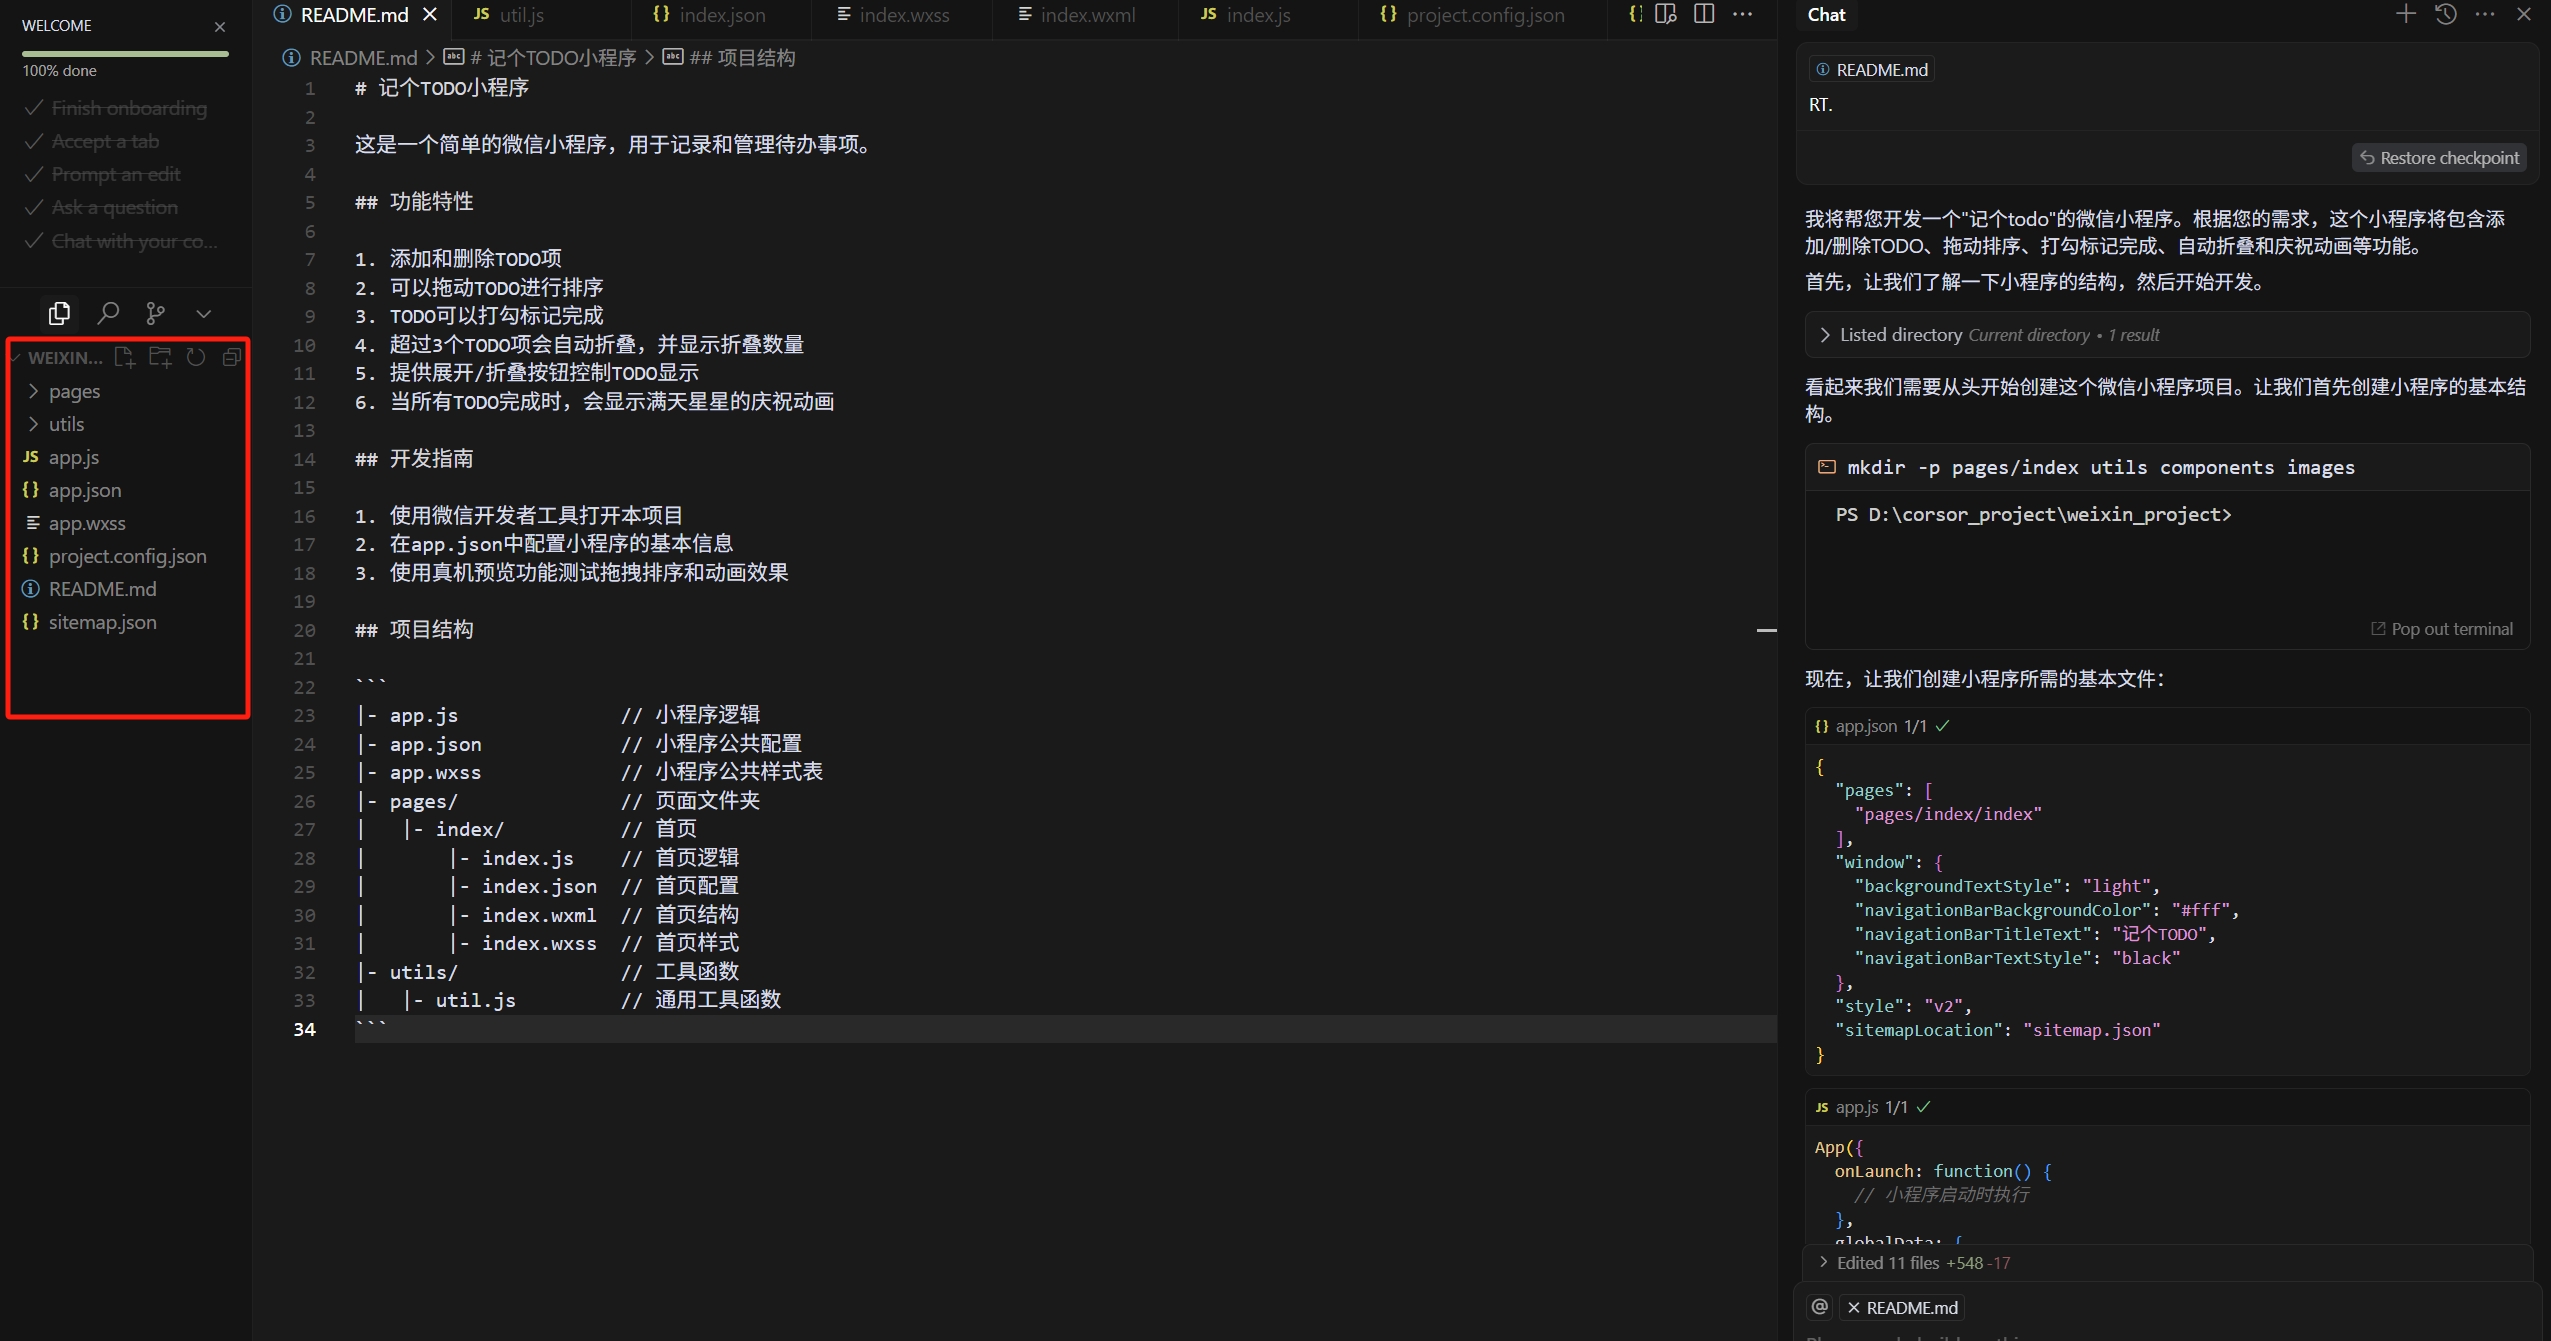The image size is (2551, 1341).
Task: Click the '## 开发指南' heading line
Action: 414,459
